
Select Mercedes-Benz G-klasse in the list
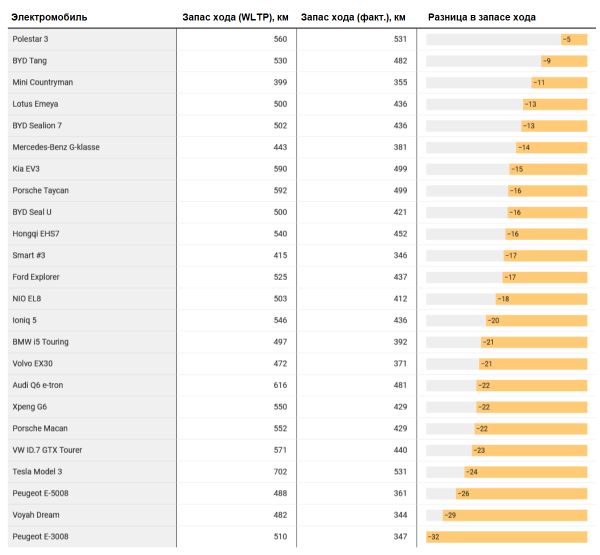[x=56, y=147]
